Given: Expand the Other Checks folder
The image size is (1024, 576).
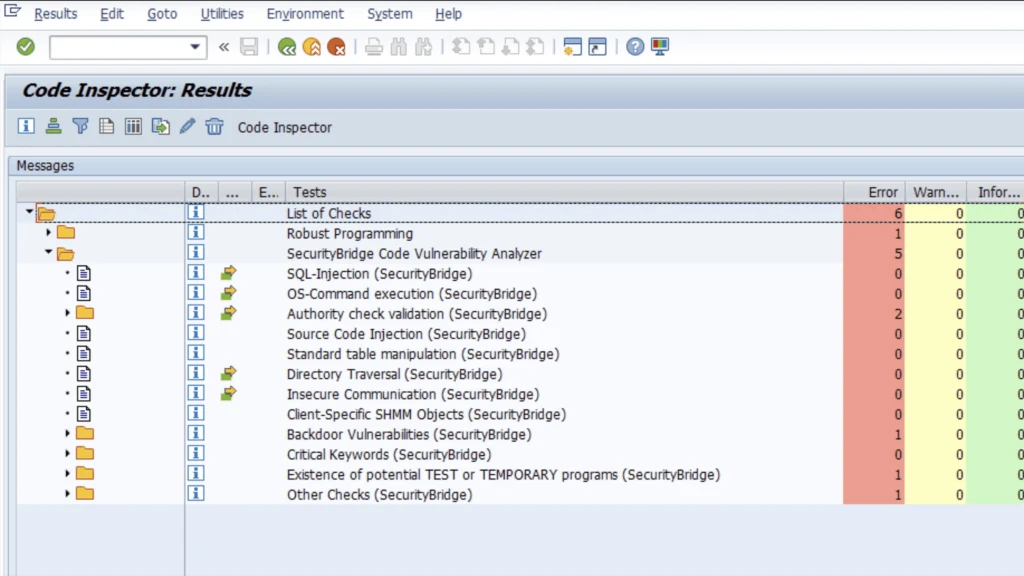Looking at the screenshot, I should coord(67,494).
